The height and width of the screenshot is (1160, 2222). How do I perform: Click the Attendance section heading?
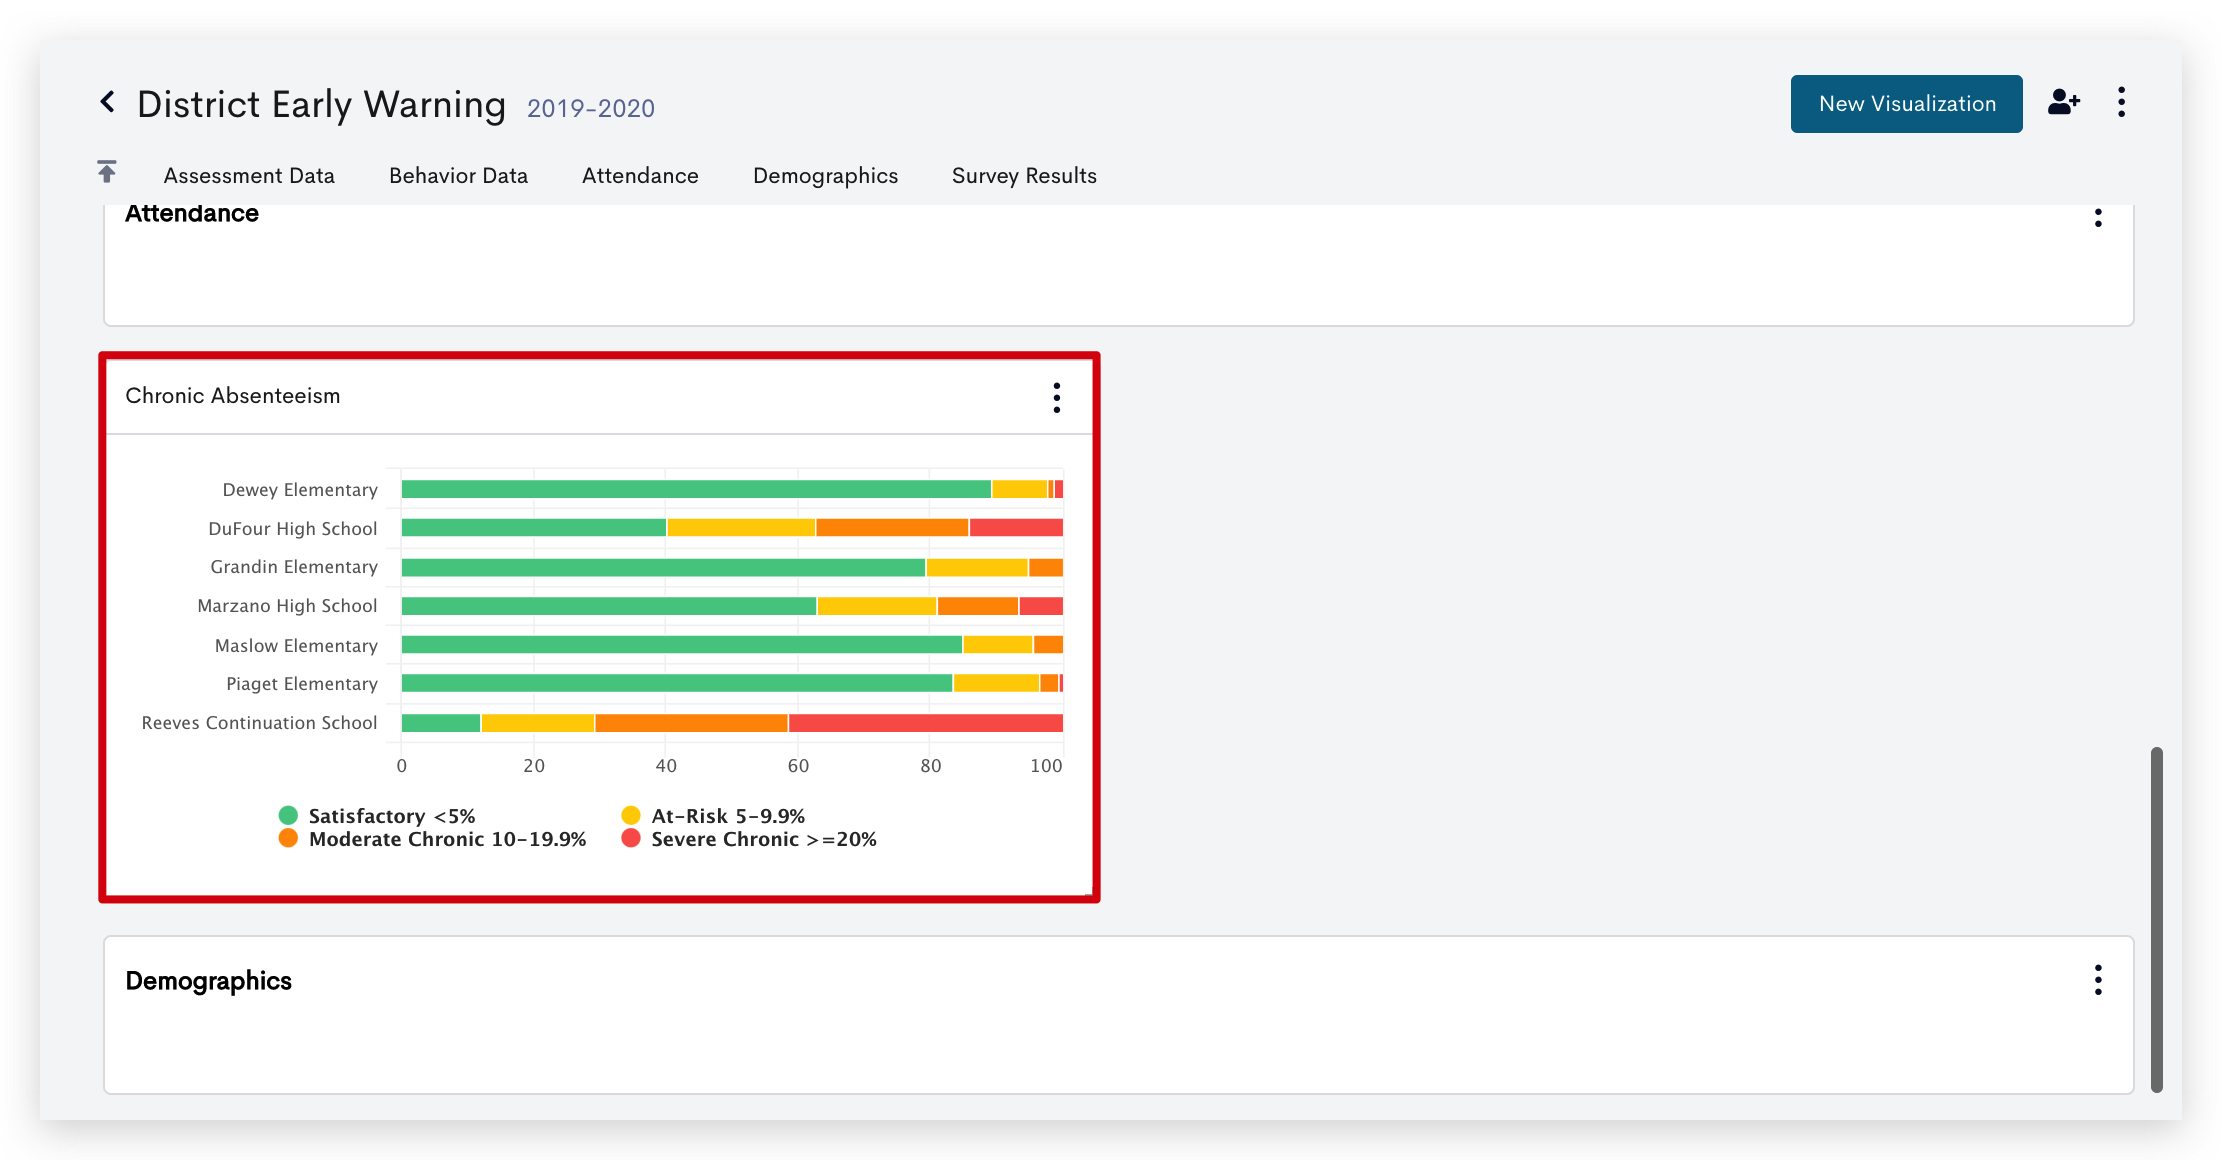click(x=192, y=214)
